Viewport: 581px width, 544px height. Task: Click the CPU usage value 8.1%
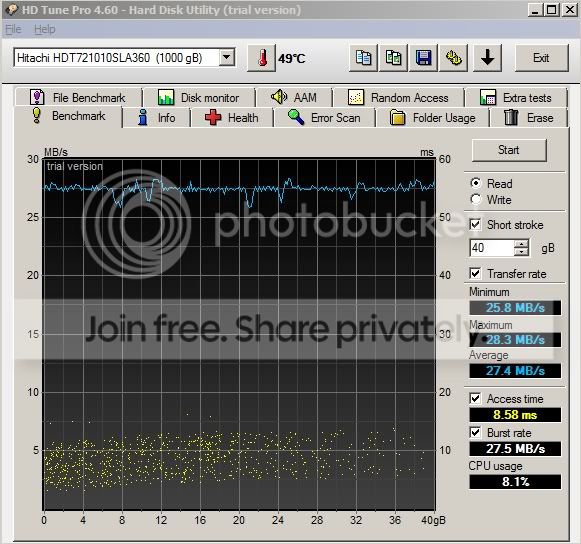point(515,482)
